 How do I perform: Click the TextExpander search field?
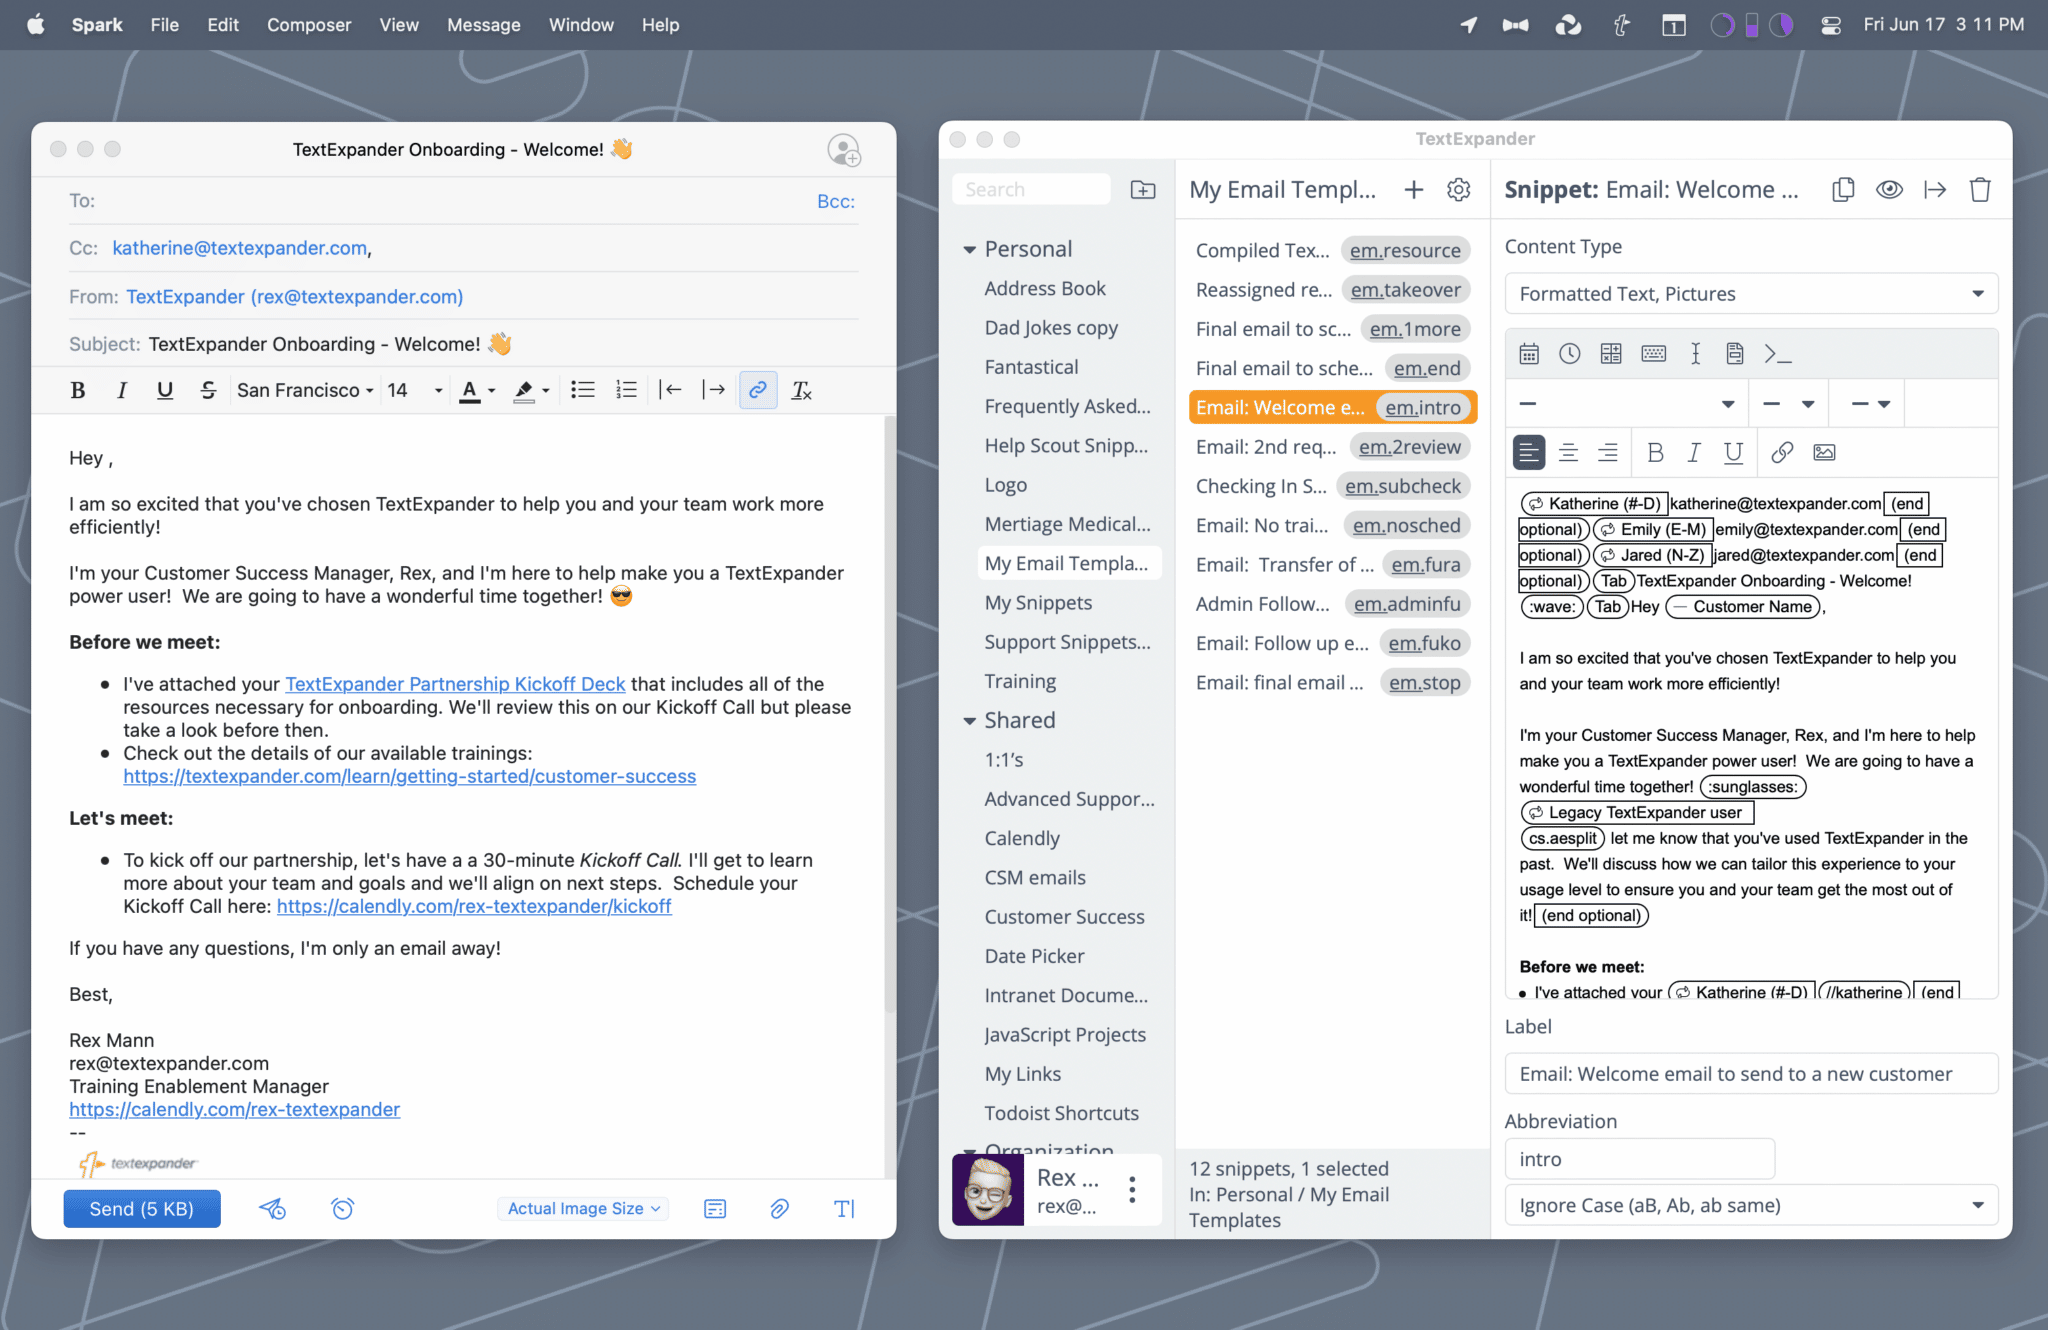(1032, 189)
